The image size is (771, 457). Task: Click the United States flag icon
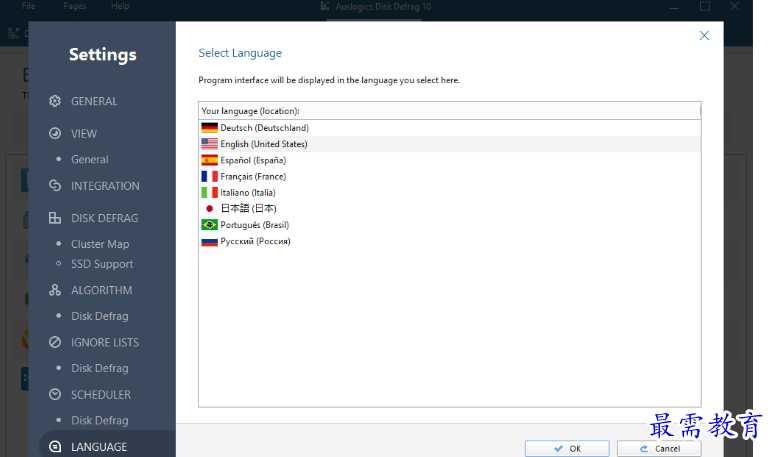[x=209, y=144]
